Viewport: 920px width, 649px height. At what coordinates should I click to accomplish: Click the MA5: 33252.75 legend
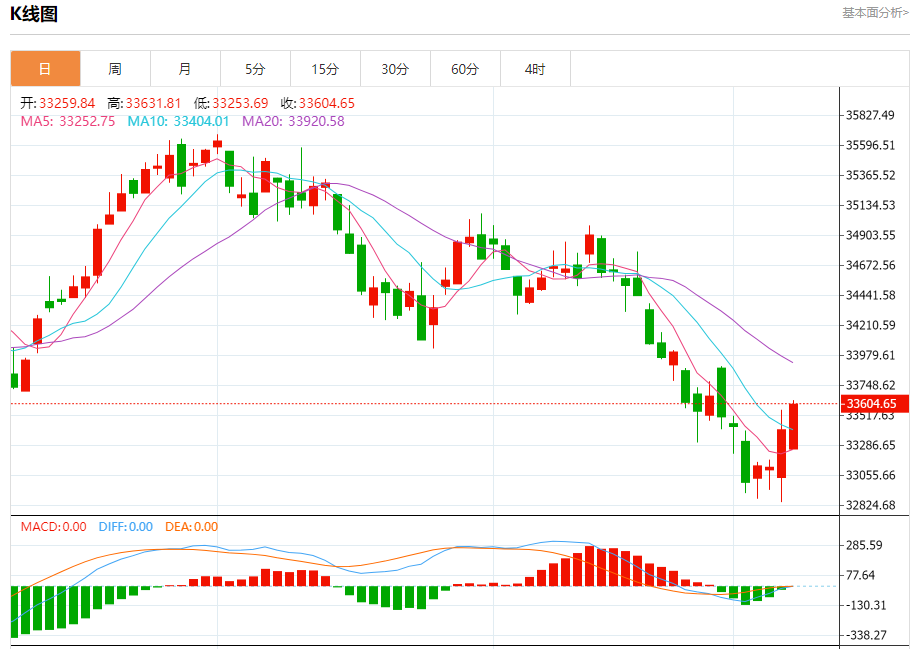pos(67,121)
